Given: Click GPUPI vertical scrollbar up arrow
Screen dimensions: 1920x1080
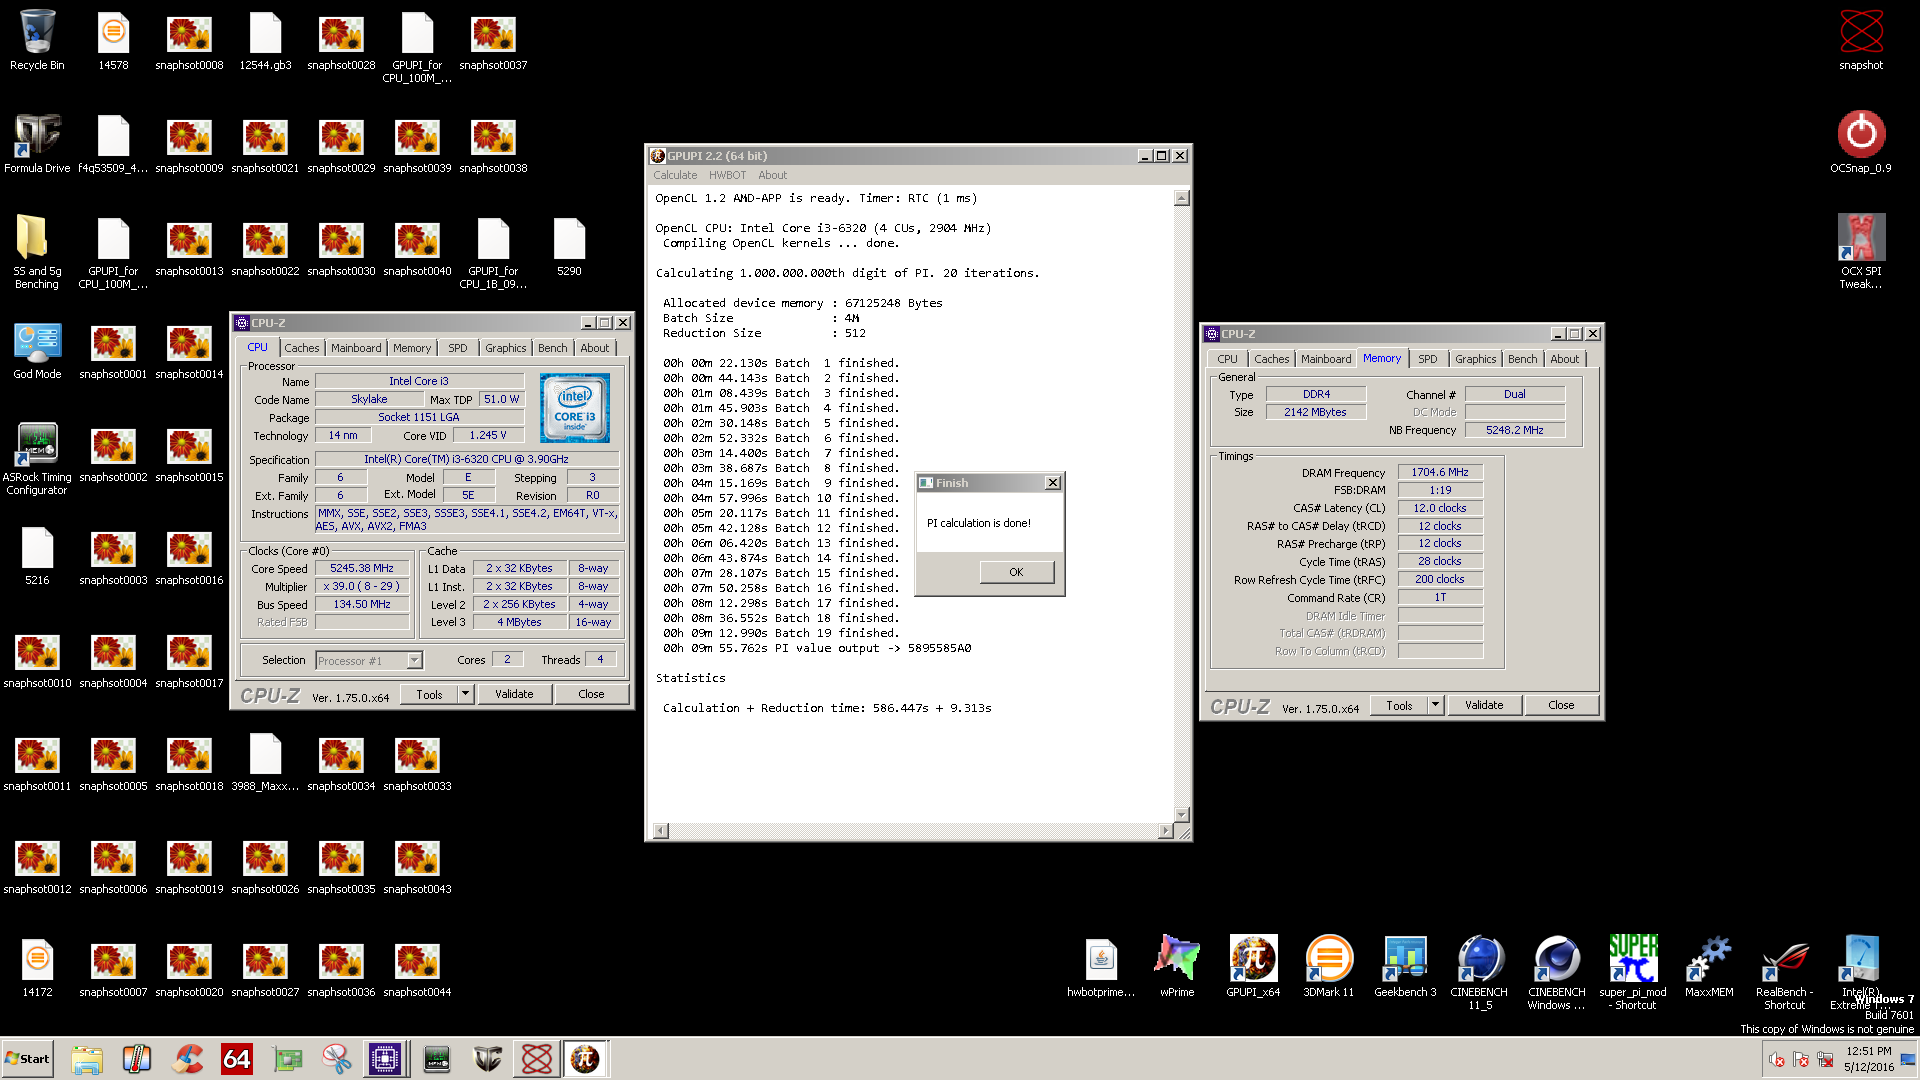Looking at the screenshot, I should pyautogui.click(x=1182, y=198).
